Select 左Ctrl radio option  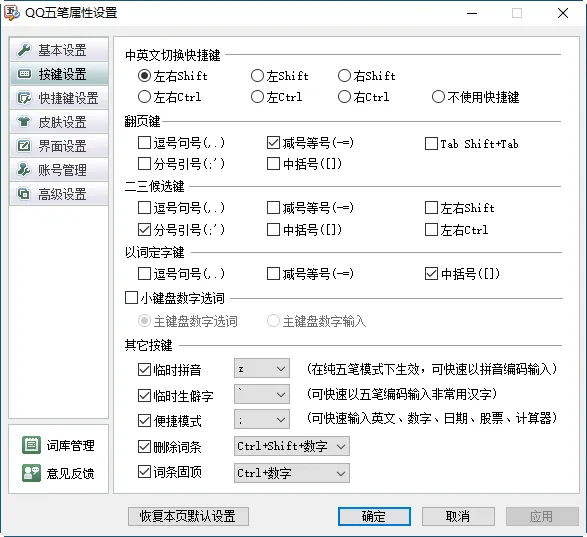[258, 97]
